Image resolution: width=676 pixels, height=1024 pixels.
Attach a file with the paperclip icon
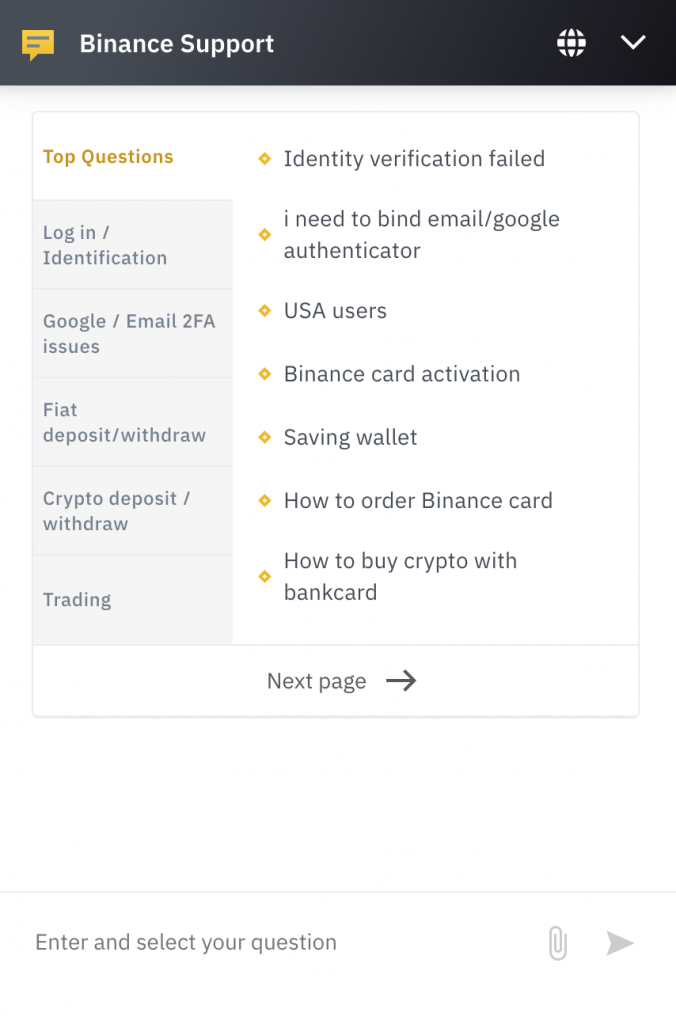tap(558, 942)
